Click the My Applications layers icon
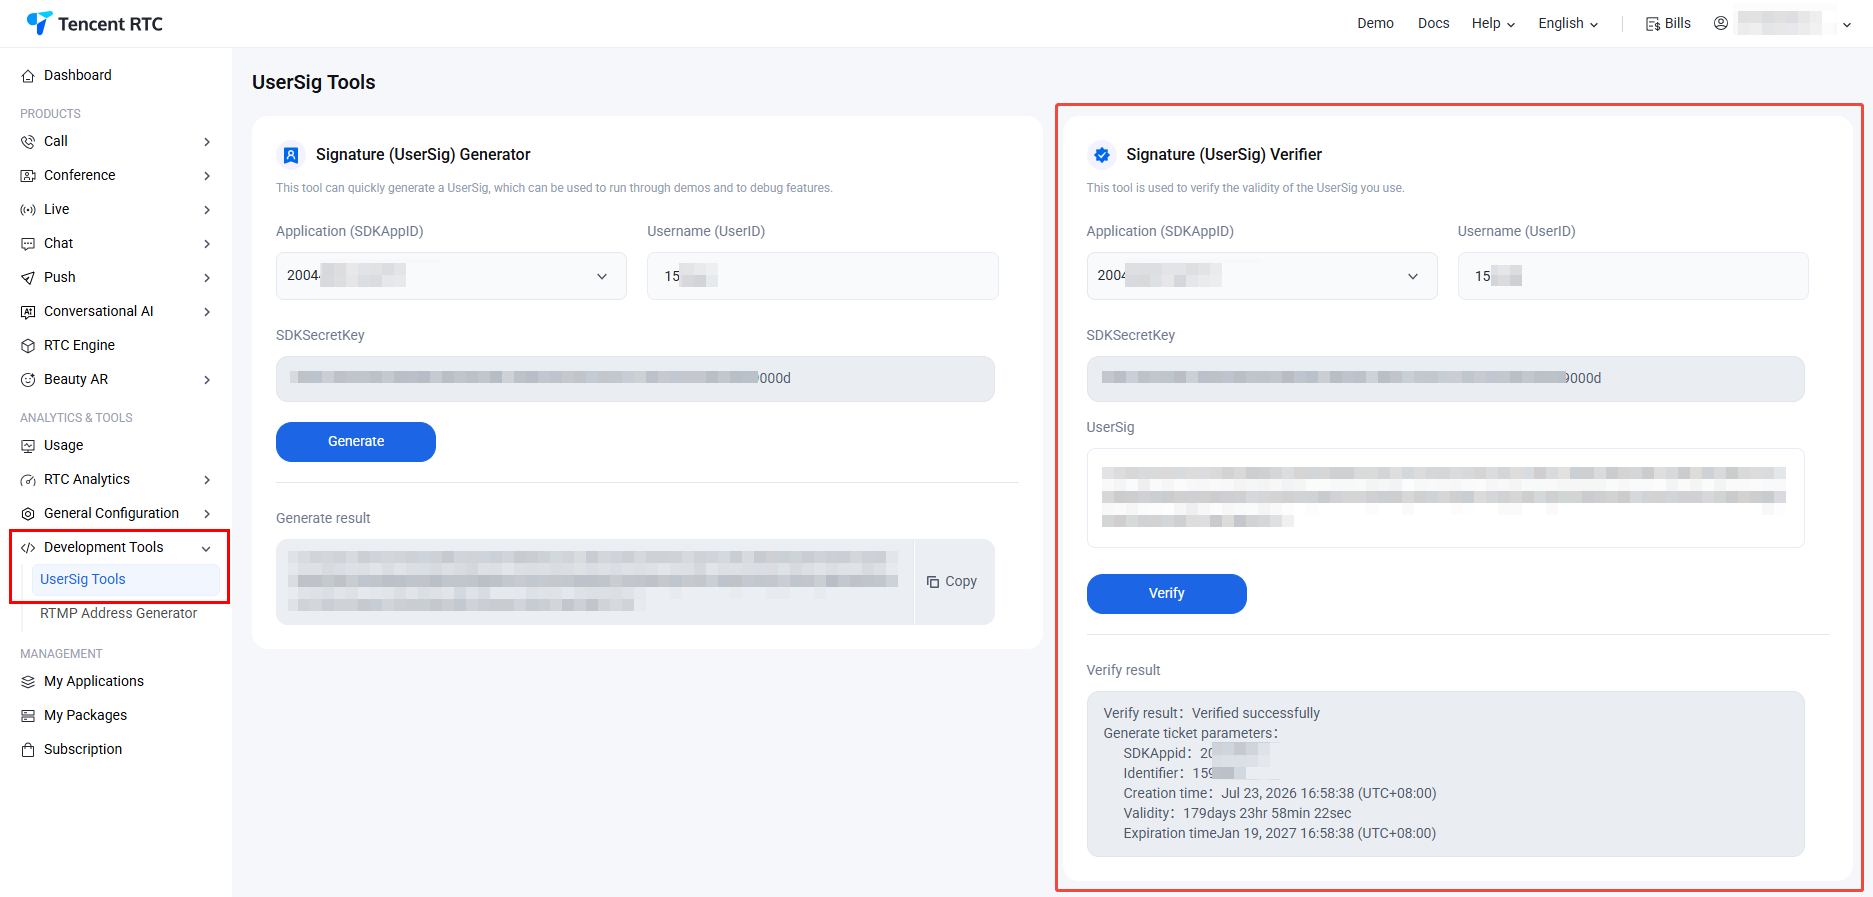 (28, 682)
